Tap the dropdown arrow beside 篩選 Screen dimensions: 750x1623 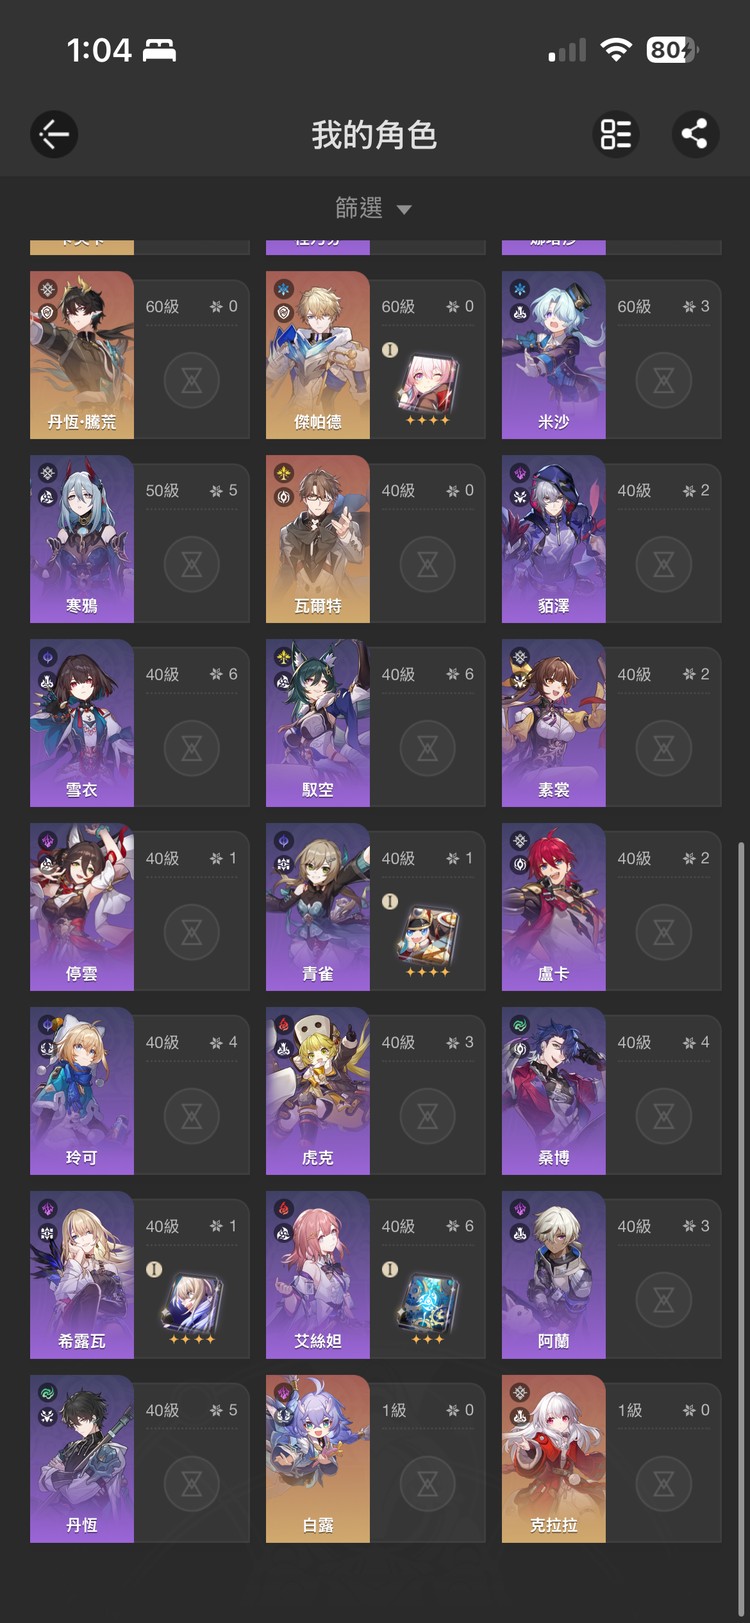(x=404, y=210)
